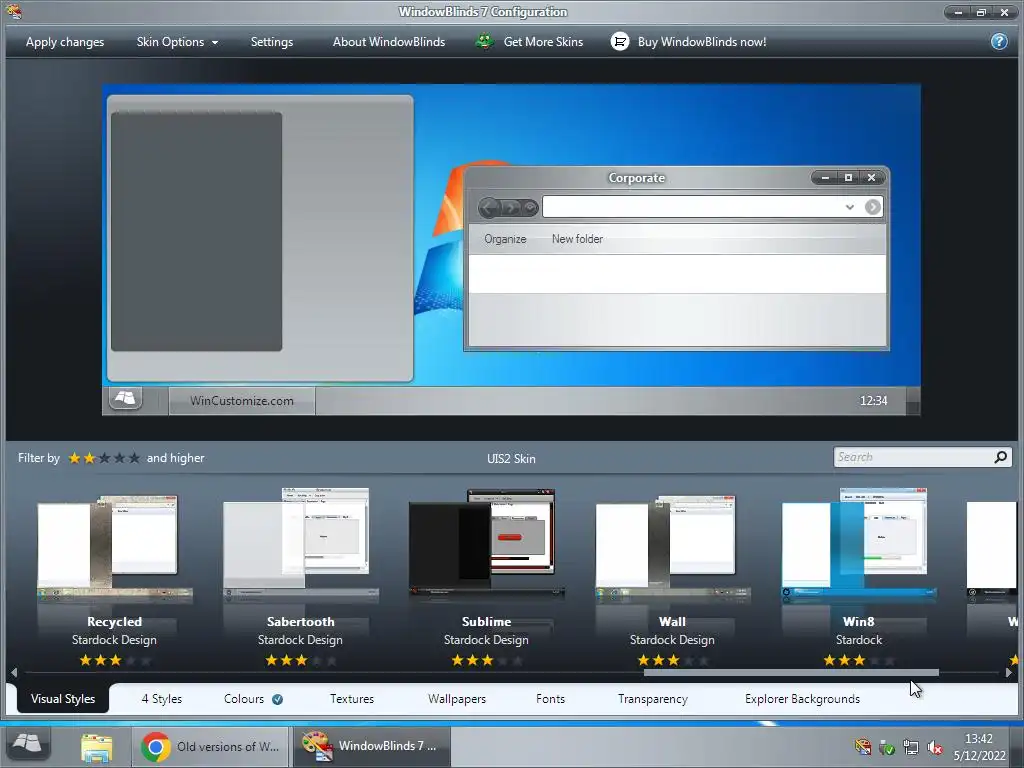Select the Wall skin thumbnail
This screenshot has height=768, width=1024.
point(673,547)
